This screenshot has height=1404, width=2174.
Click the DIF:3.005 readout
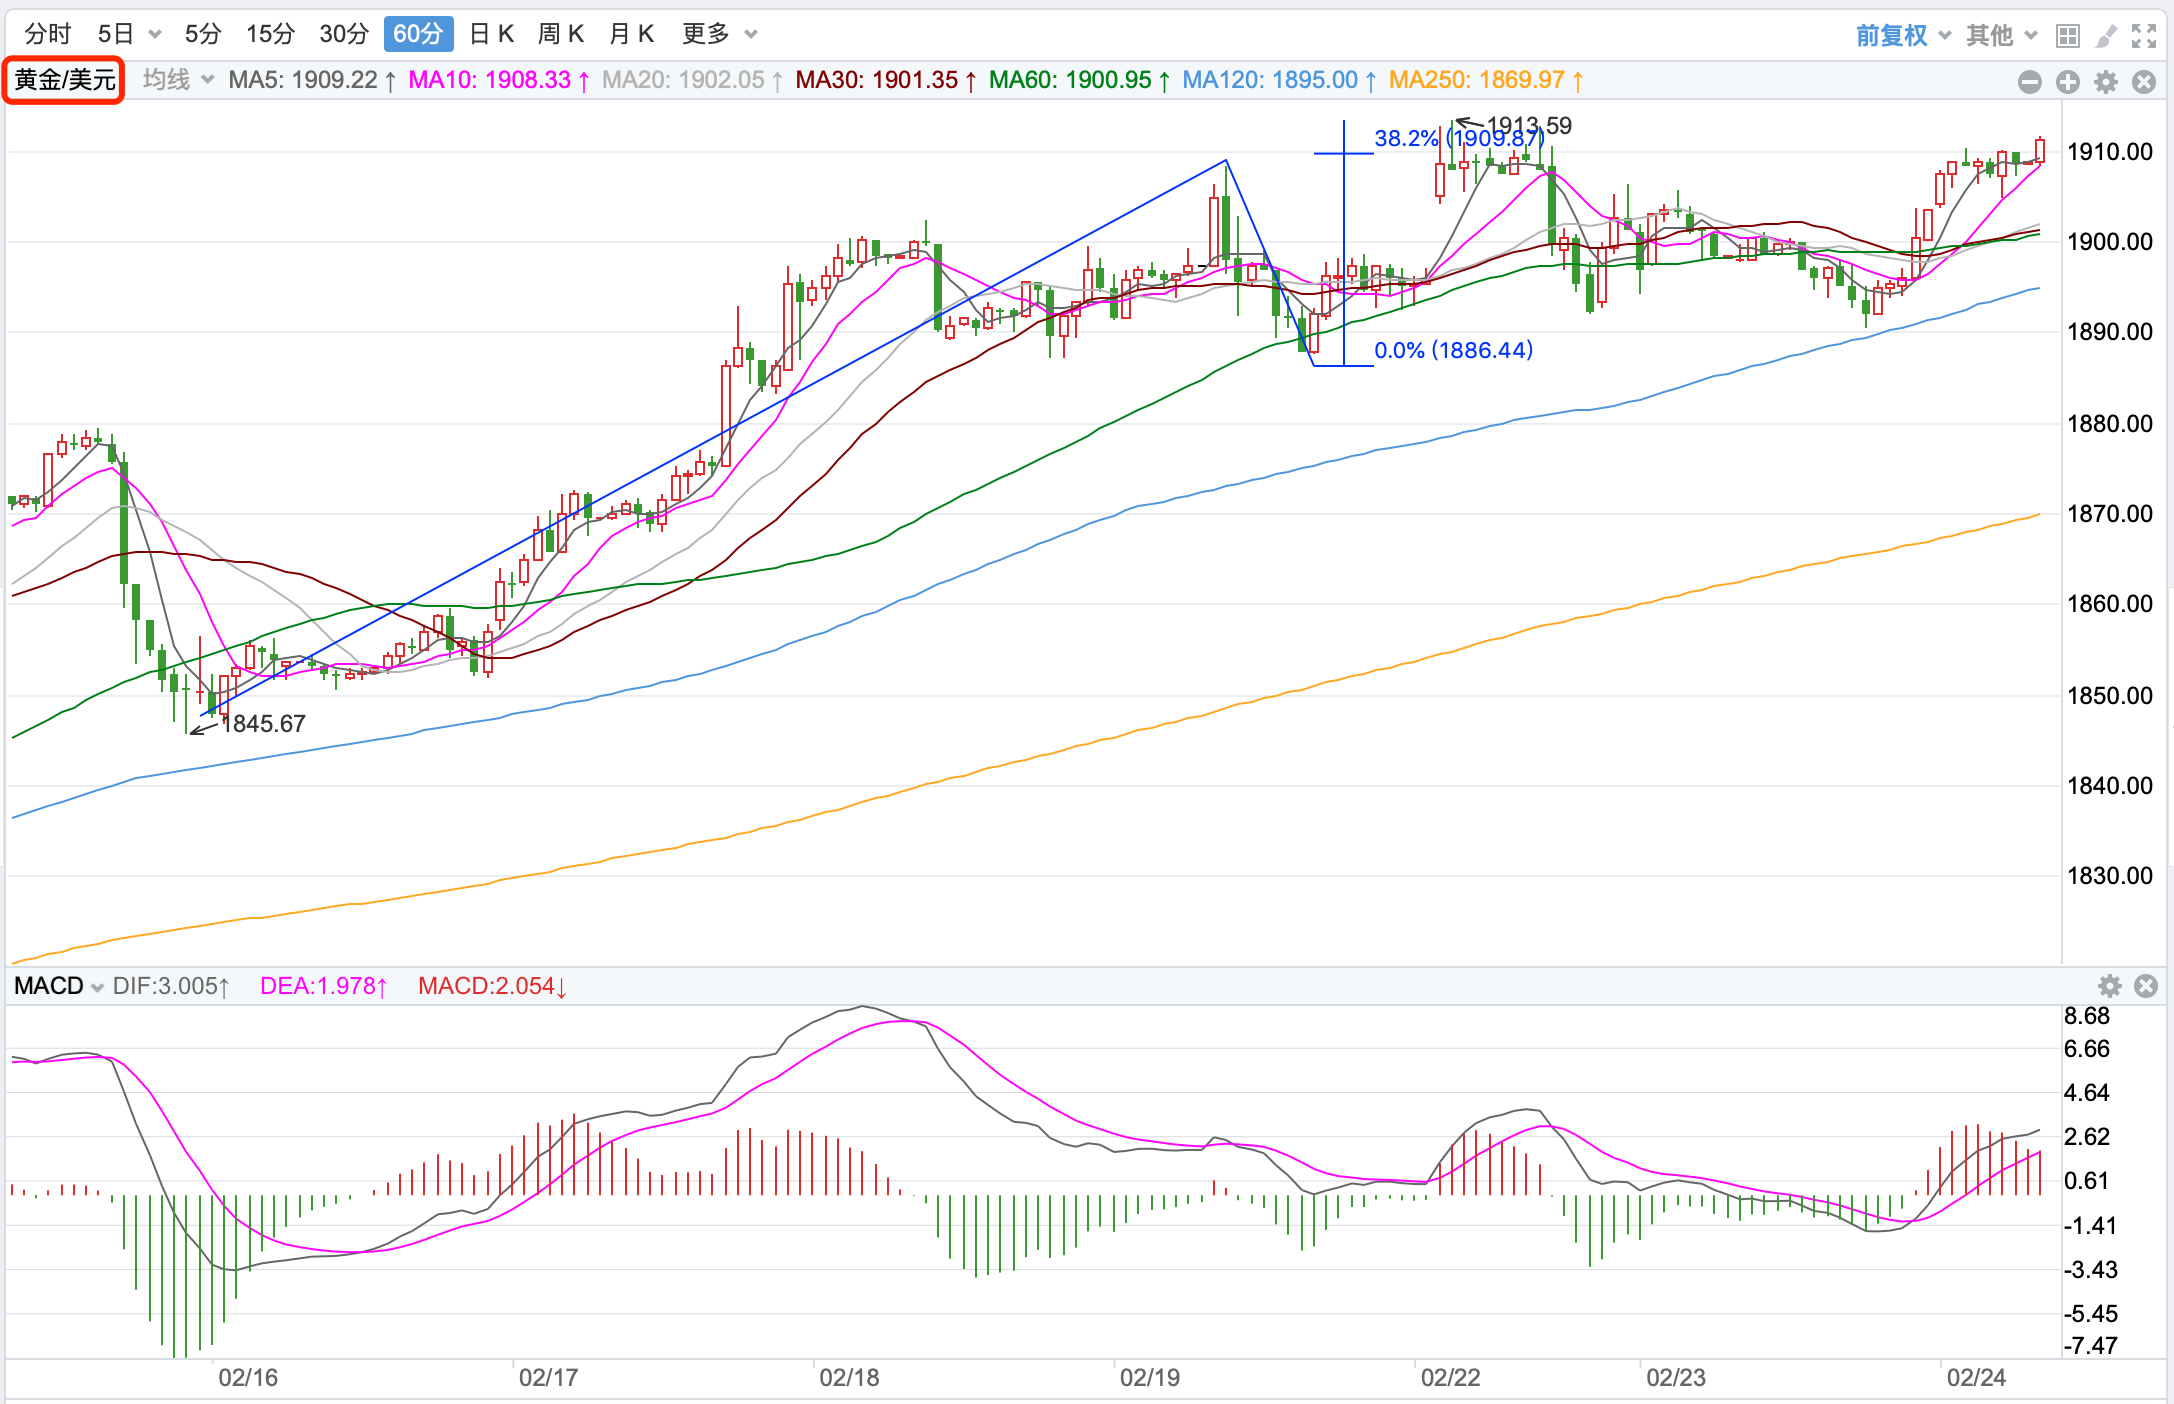pyautogui.click(x=171, y=986)
